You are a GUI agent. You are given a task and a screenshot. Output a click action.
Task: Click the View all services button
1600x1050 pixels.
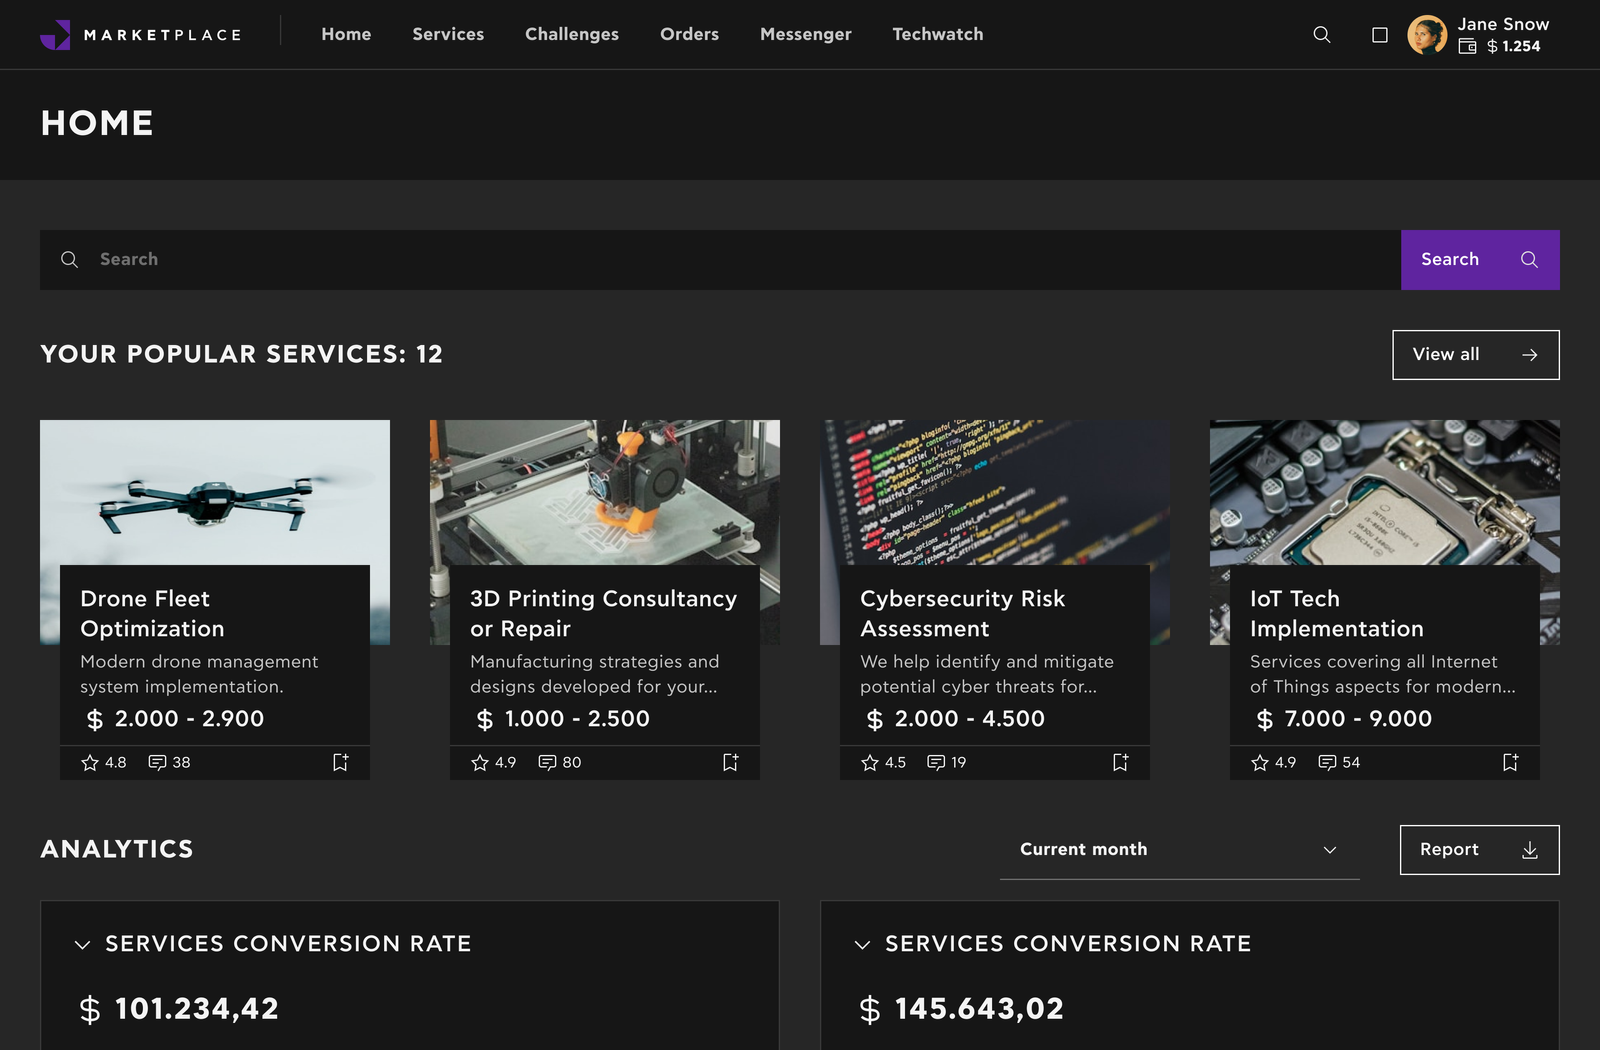click(x=1475, y=355)
